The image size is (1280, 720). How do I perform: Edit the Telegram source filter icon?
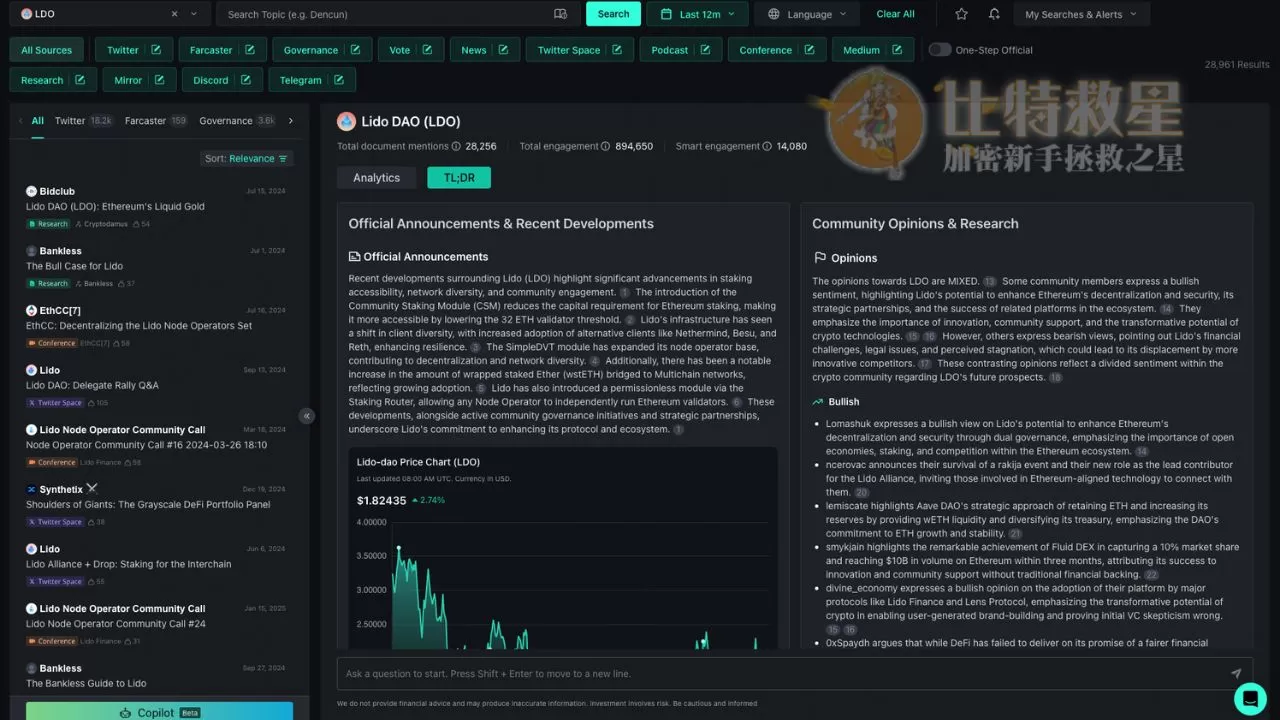pos(339,80)
